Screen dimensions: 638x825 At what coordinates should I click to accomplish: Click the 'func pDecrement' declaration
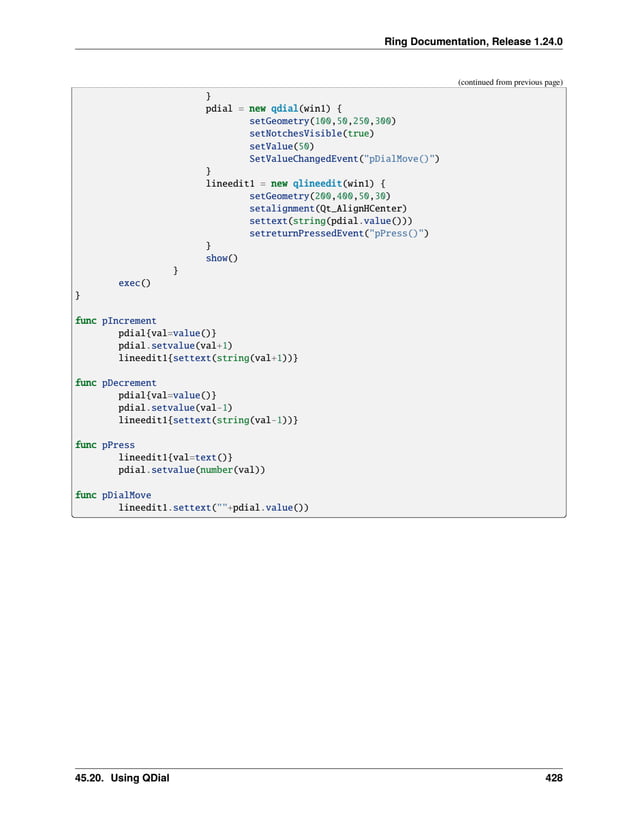coord(115,383)
